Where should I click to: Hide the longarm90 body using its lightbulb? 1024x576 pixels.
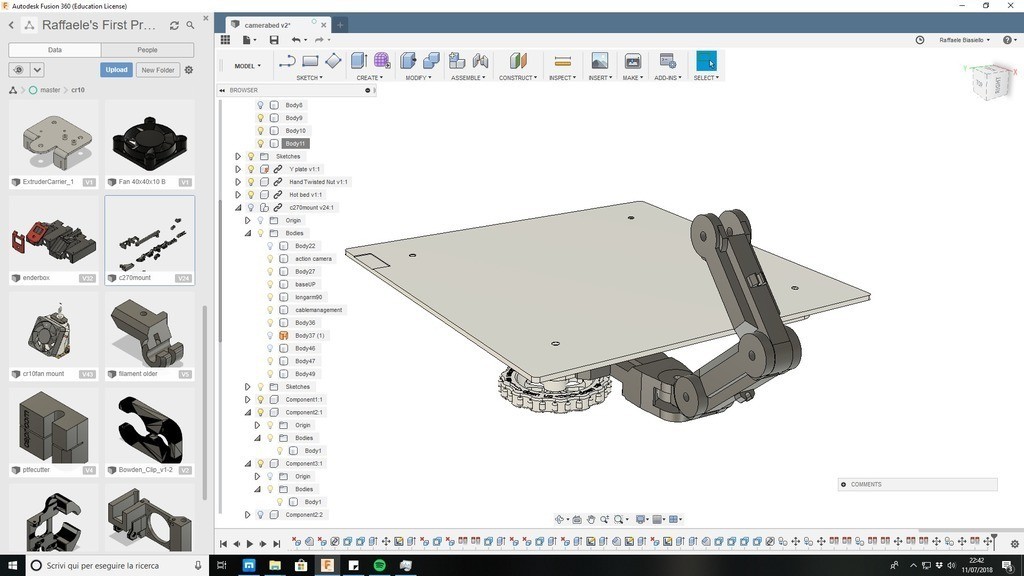click(x=270, y=297)
